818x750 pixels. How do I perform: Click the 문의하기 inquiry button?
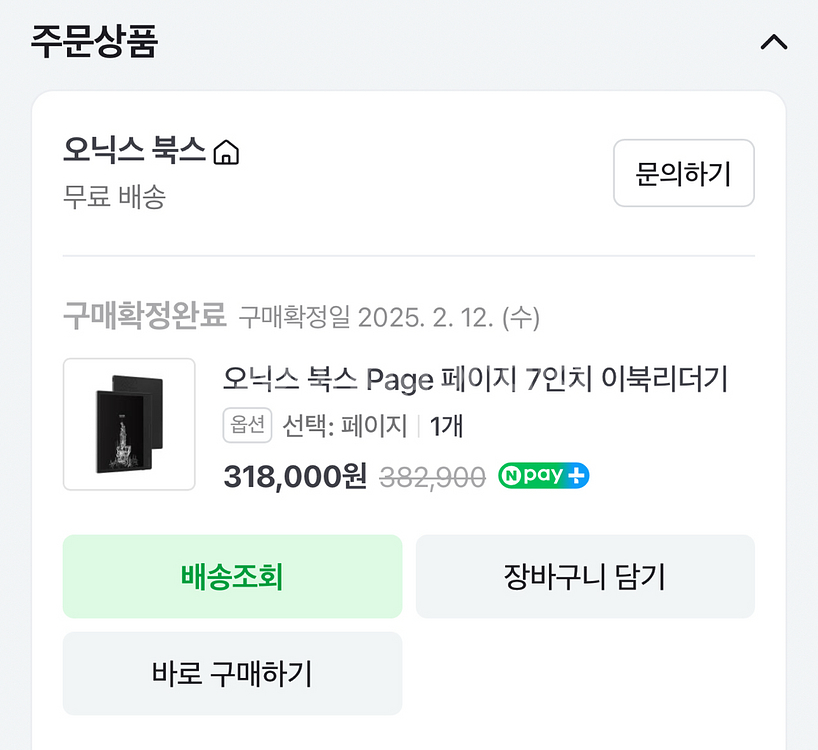click(684, 174)
